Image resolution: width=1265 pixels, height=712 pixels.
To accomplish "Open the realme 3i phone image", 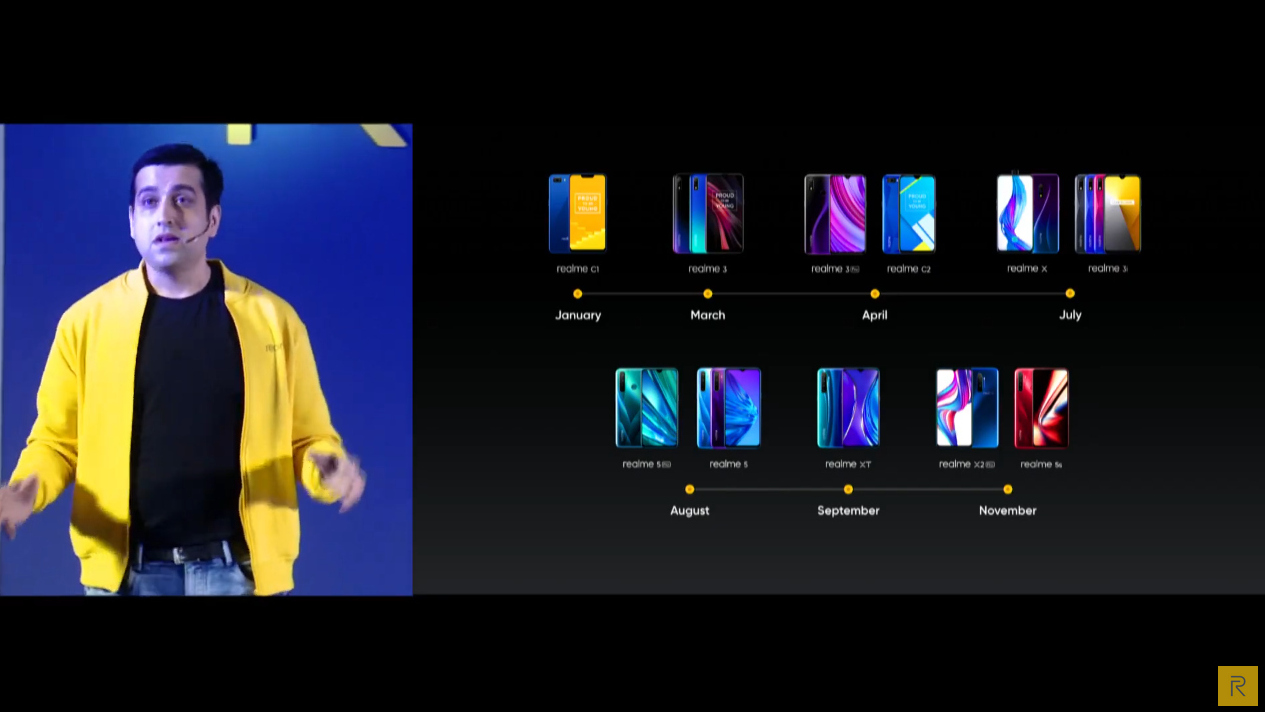I will 1108,214.
